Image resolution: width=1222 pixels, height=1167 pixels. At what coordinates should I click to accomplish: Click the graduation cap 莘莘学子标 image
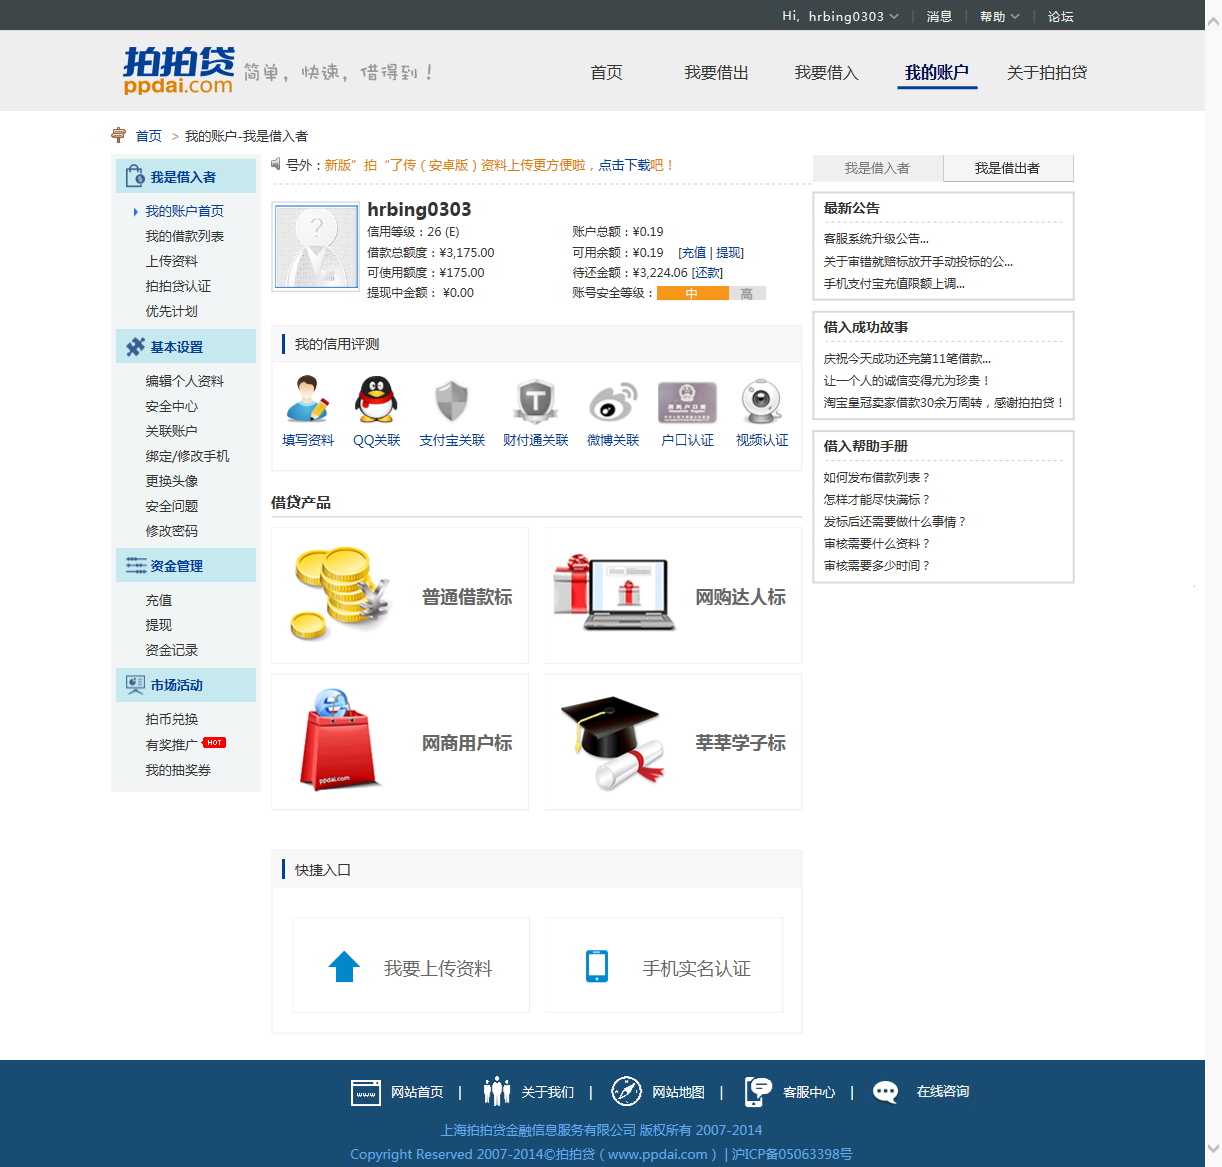(x=612, y=742)
